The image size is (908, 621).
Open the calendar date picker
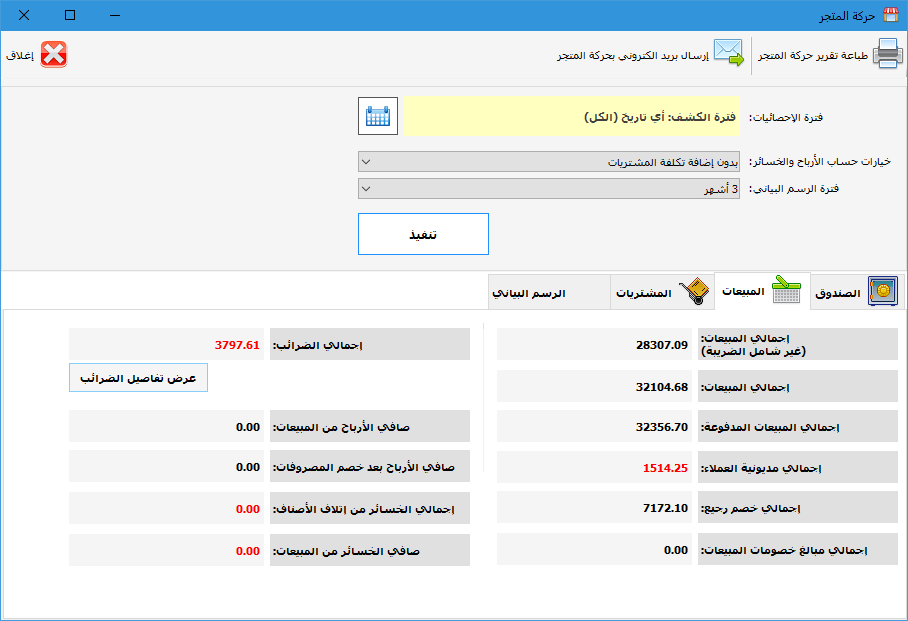[x=378, y=116]
